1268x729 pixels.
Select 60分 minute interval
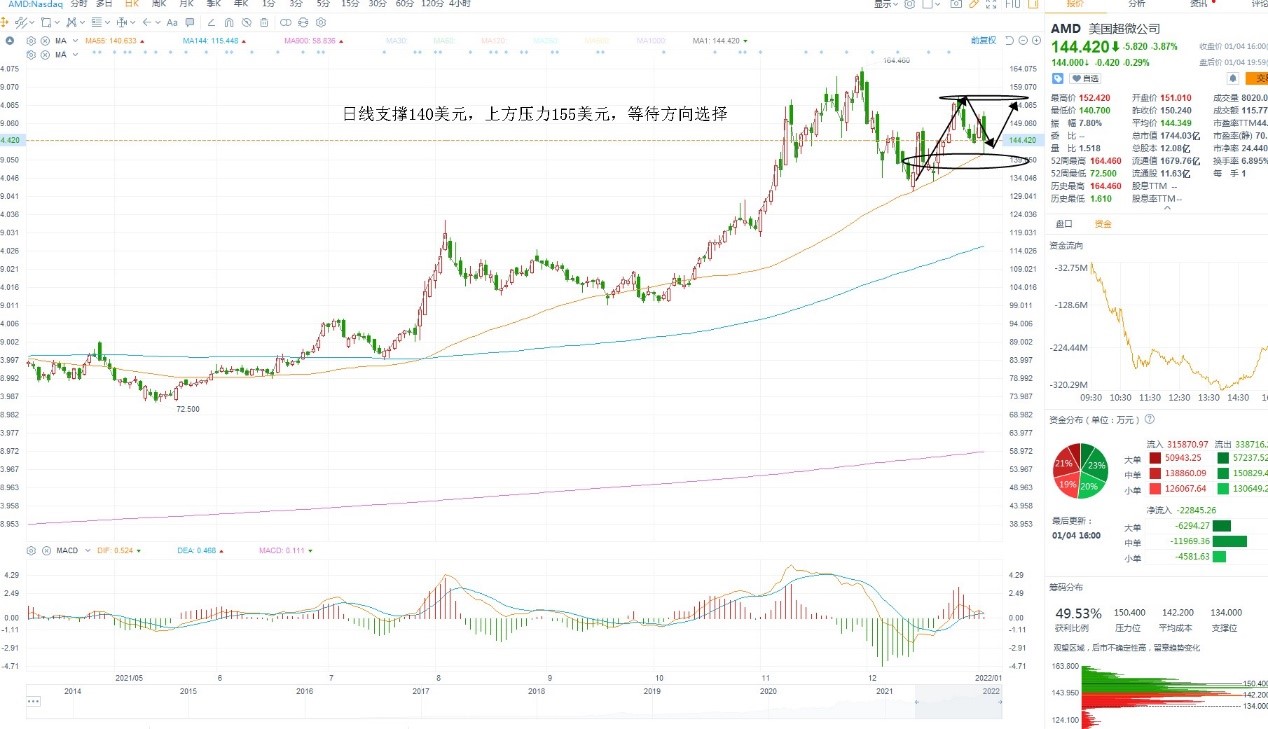coord(404,4)
